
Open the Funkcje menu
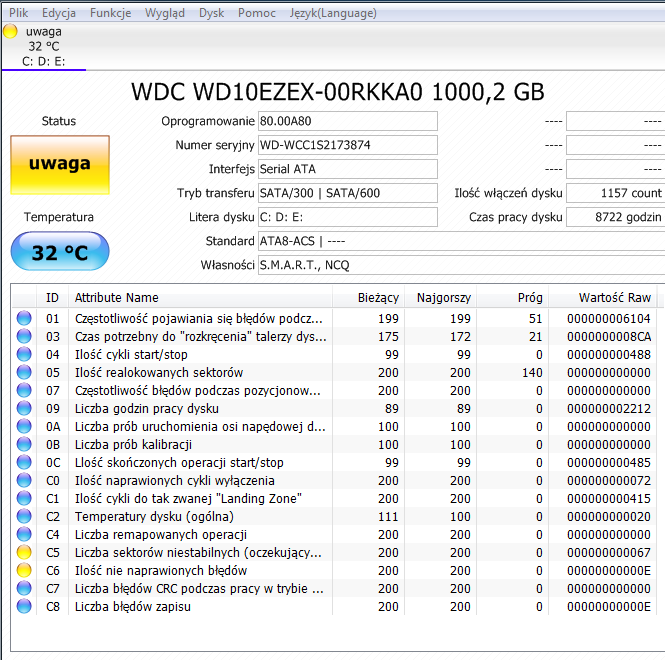[110, 13]
